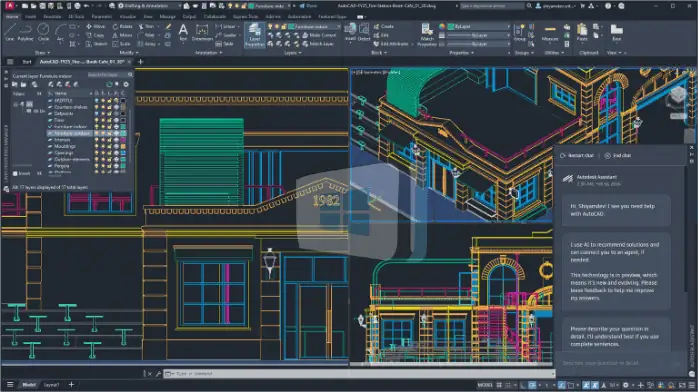Switch to the Home ribbon tab
The width and height of the screenshot is (698, 392).
[12, 16]
